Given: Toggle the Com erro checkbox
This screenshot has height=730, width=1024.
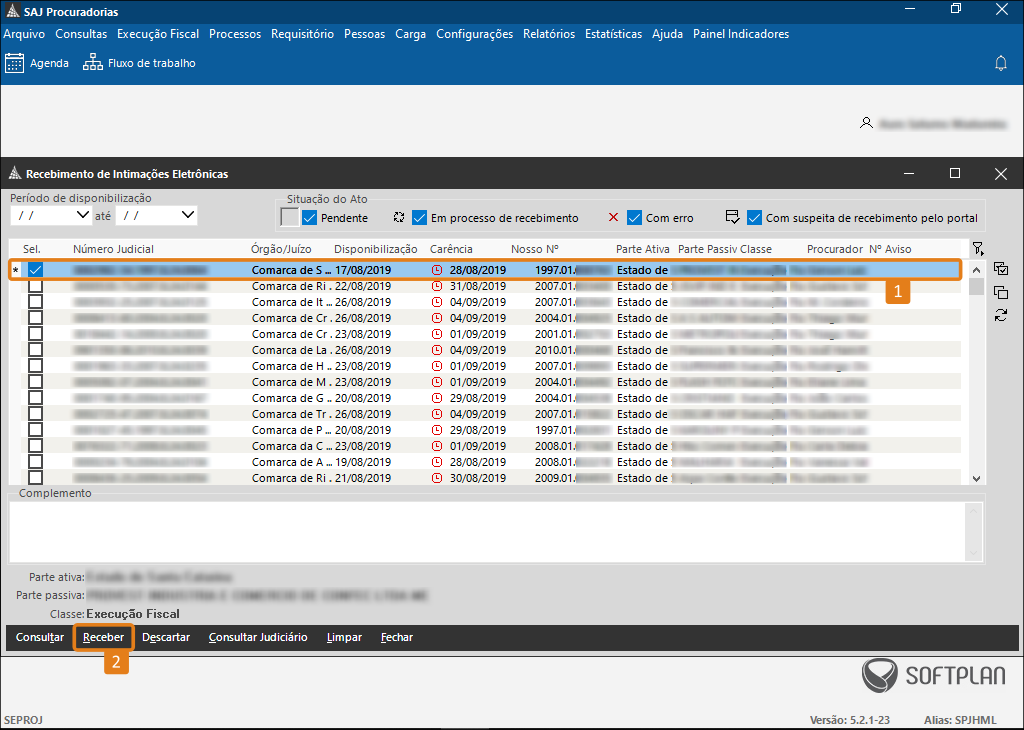Looking at the screenshot, I should tap(634, 217).
